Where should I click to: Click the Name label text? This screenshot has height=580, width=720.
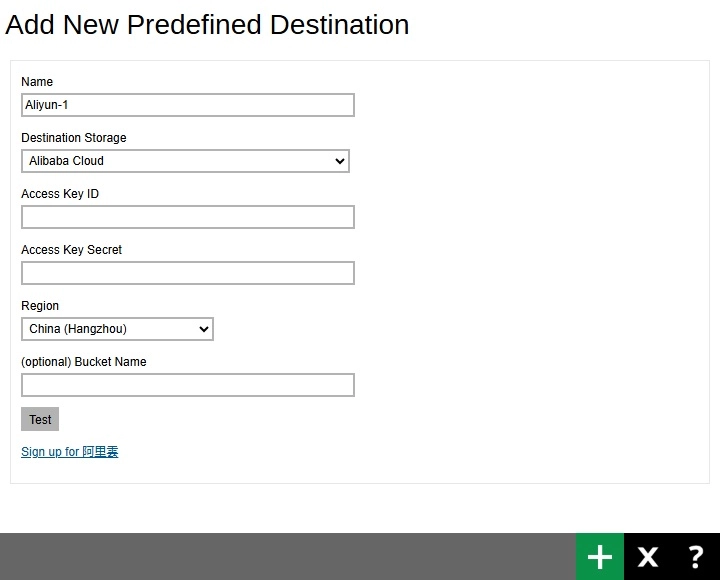(x=37, y=82)
